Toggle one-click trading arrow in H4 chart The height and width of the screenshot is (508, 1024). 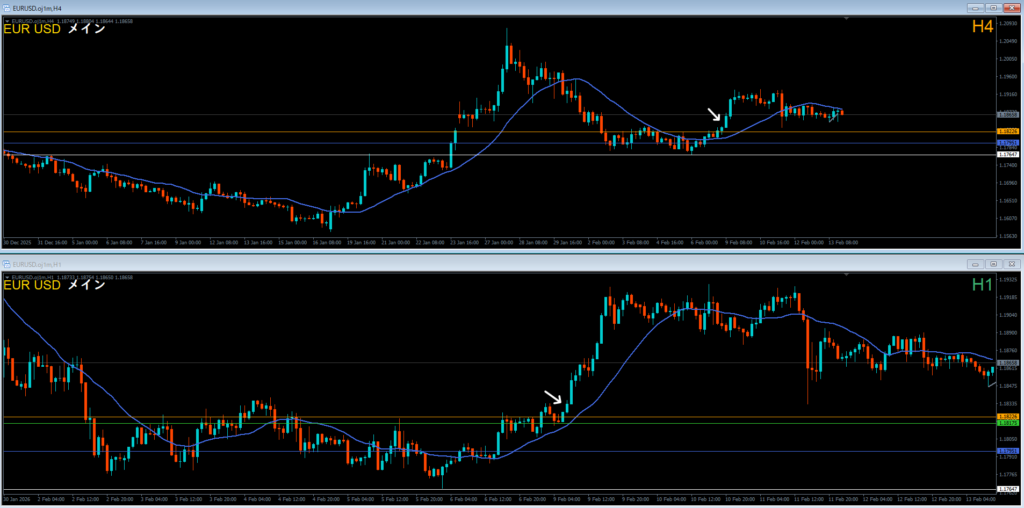7,21
